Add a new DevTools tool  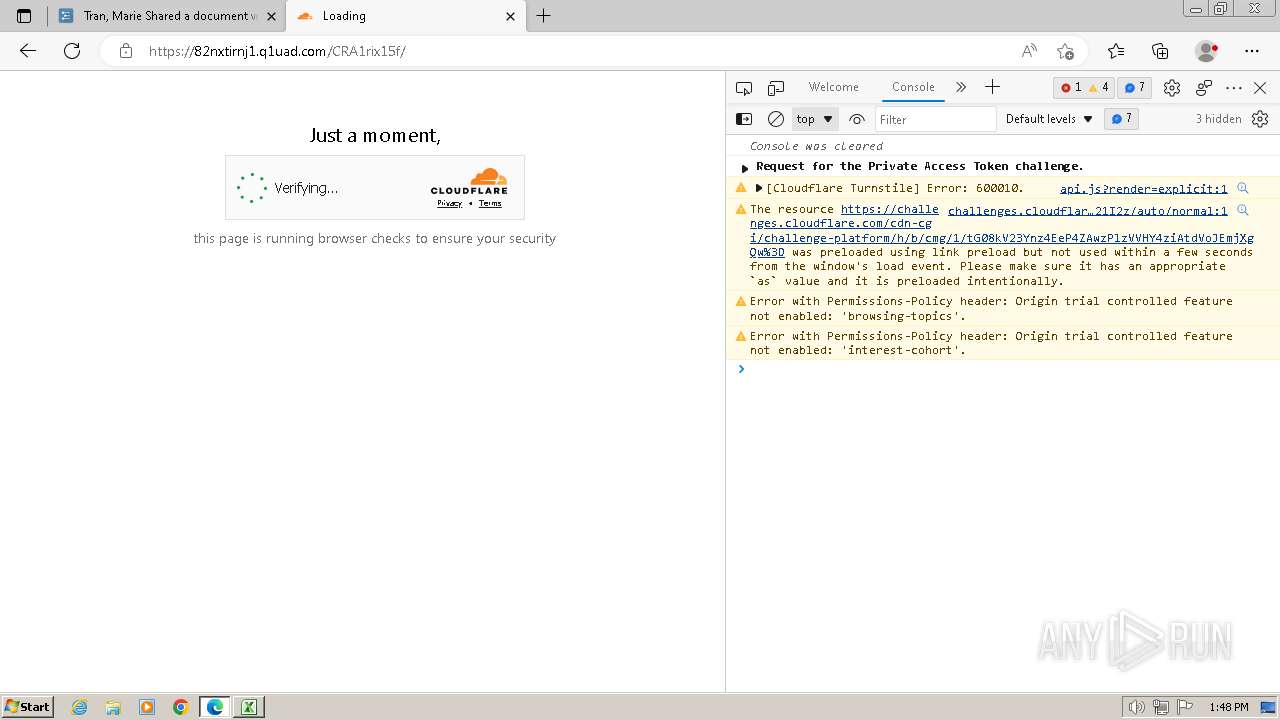coord(992,87)
